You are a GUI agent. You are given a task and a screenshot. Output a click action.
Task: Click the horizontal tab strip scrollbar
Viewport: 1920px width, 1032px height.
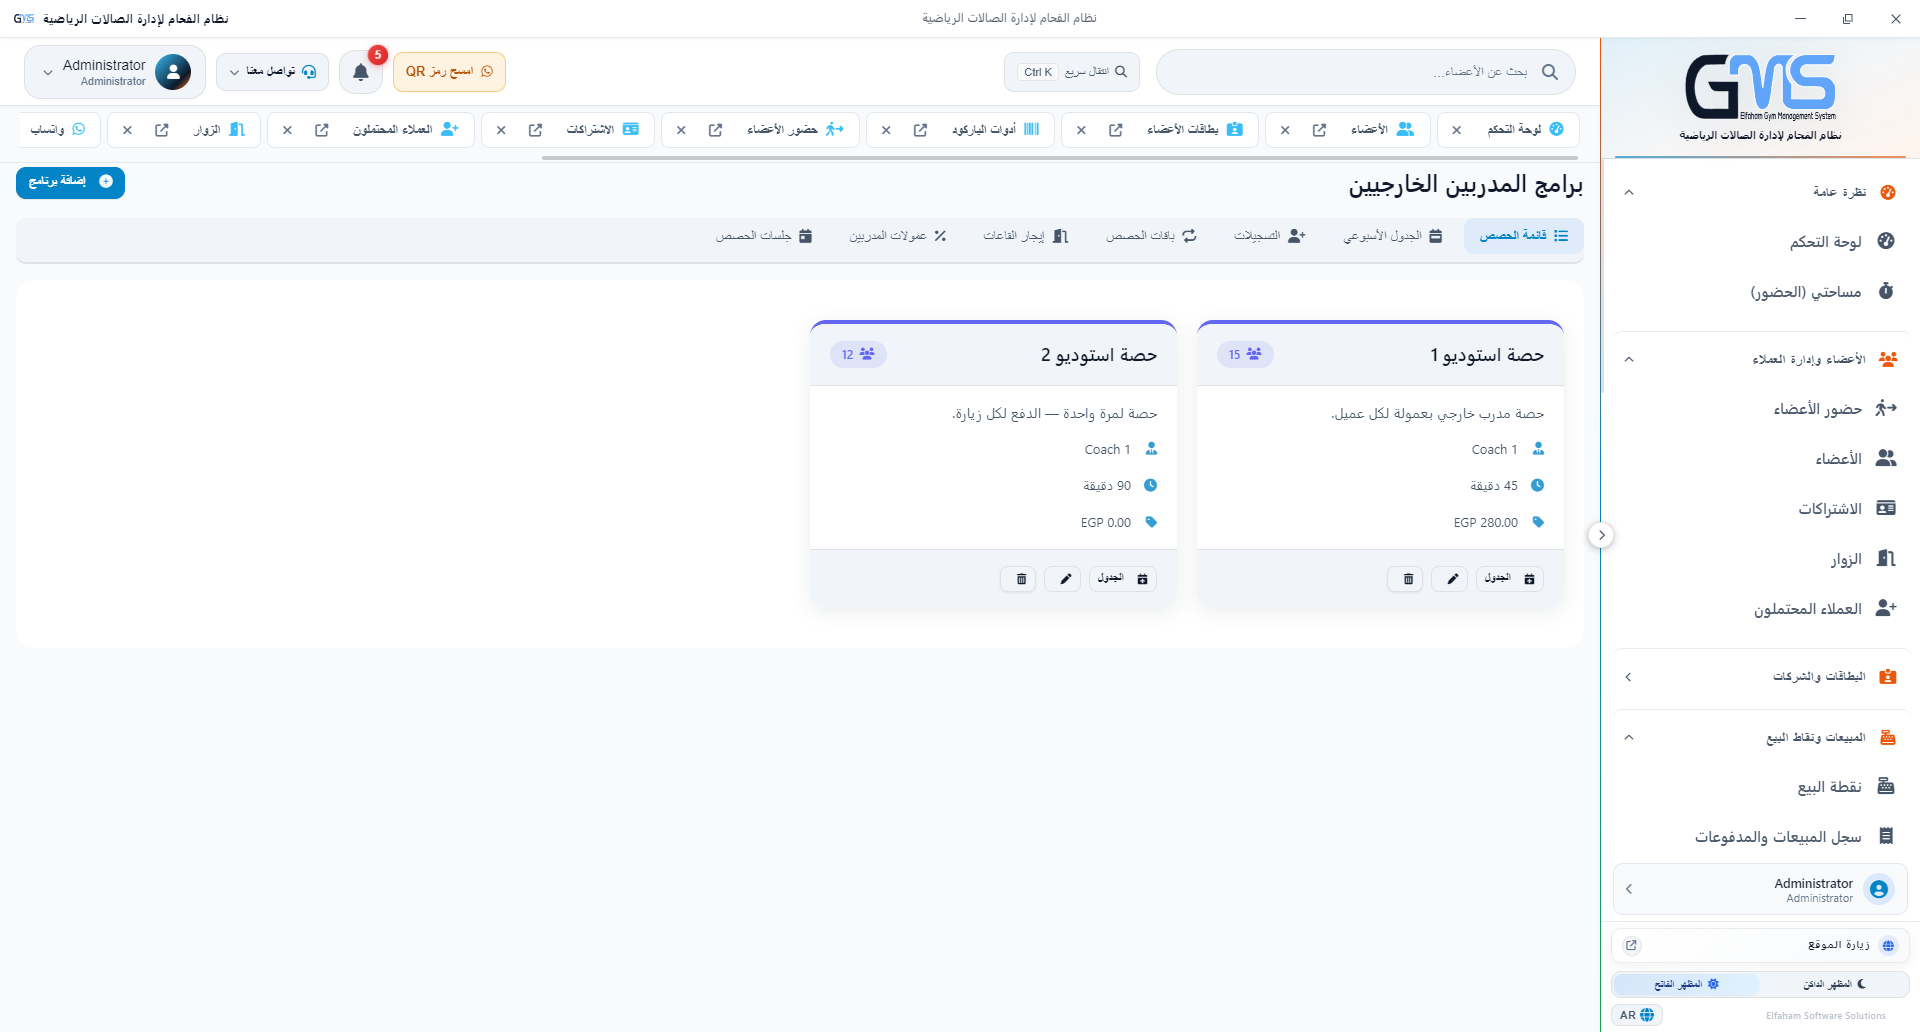coord(1060,158)
